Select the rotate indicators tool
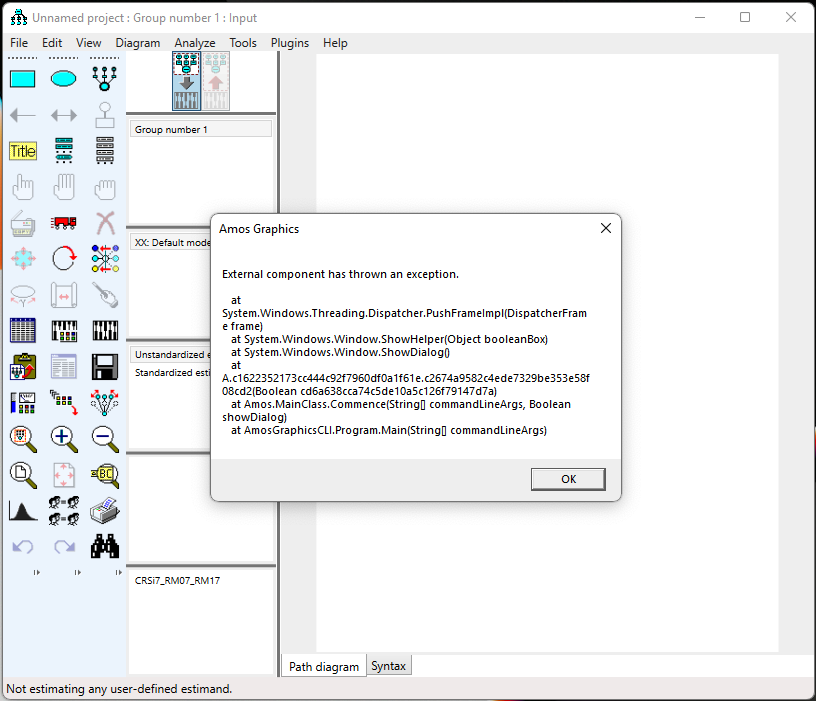816x701 pixels. pyautogui.click(x=63, y=258)
